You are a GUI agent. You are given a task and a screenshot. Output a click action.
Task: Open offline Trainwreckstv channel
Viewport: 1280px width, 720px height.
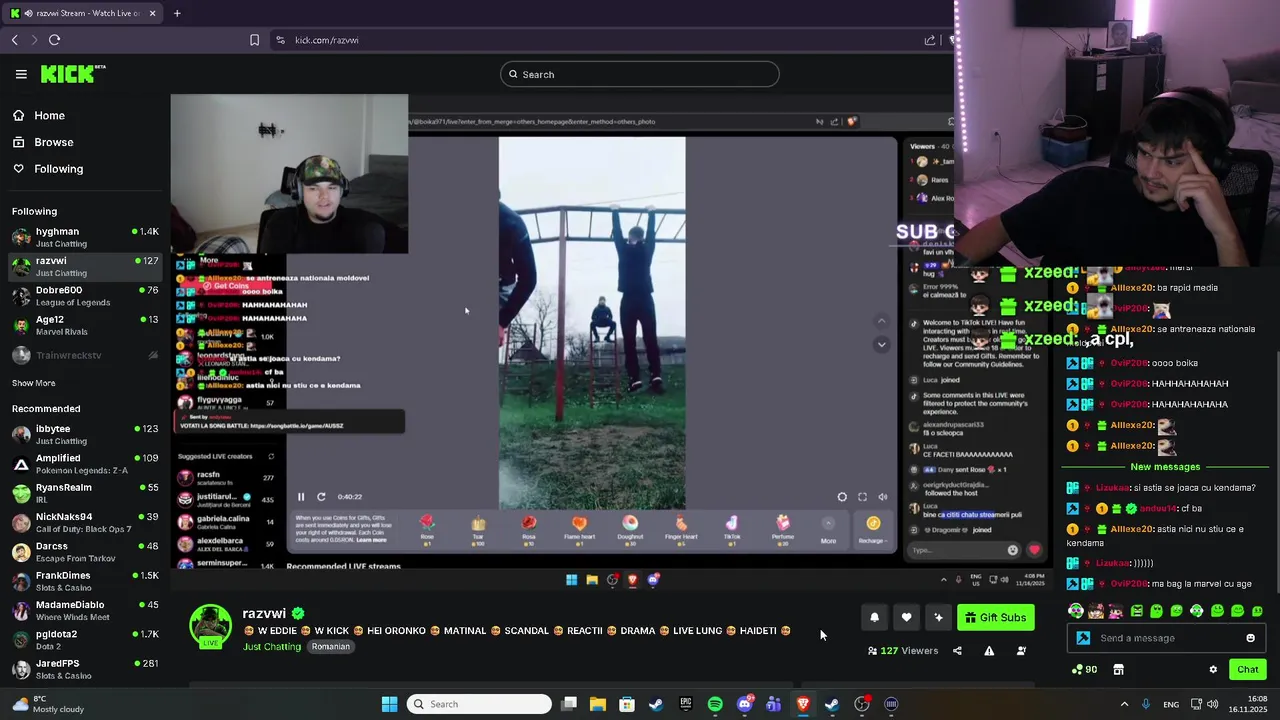tap(85, 355)
